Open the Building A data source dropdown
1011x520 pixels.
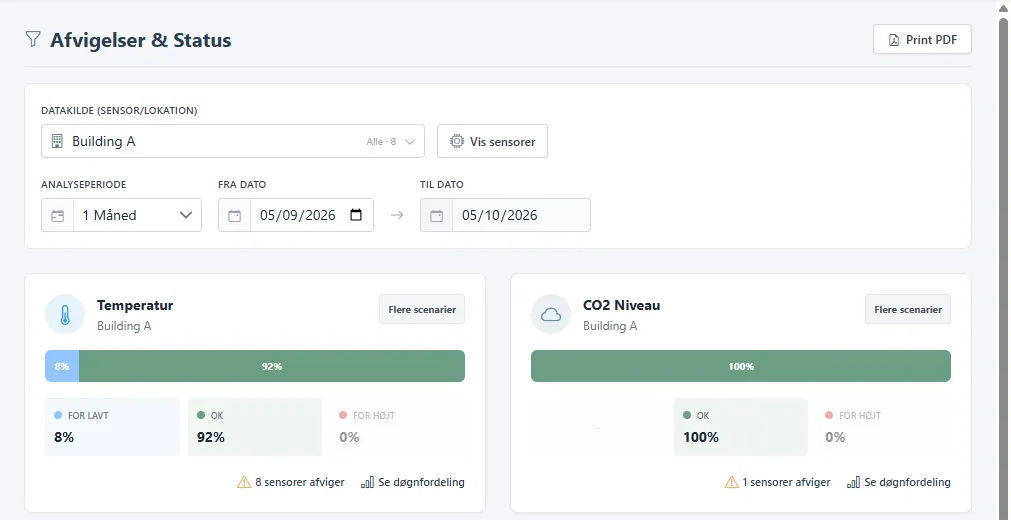233,141
